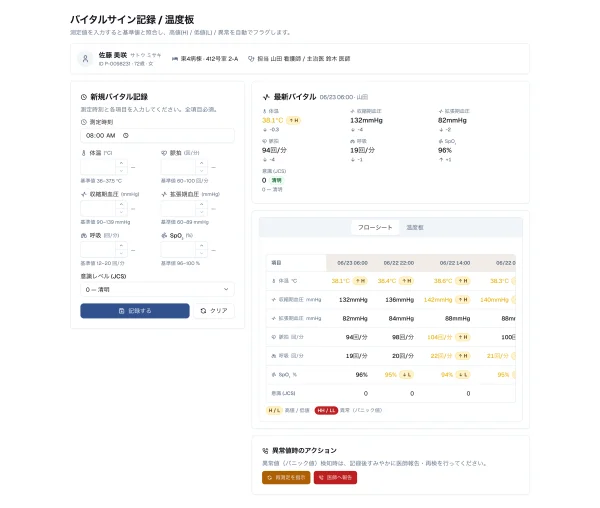Click the 104回/分 cell in the flowsheet

point(447,337)
